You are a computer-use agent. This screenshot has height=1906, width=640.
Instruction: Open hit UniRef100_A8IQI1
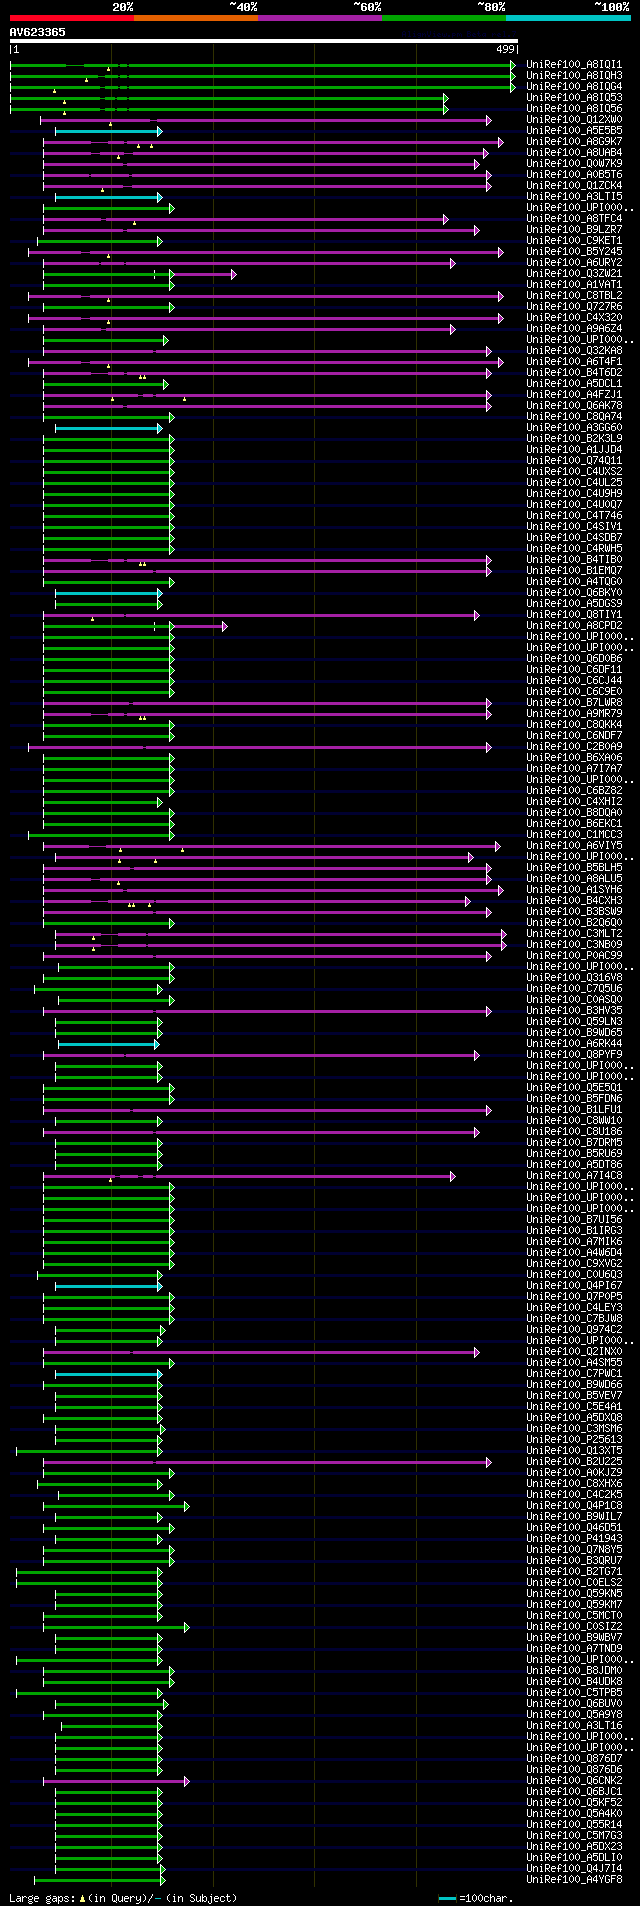point(574,65)
